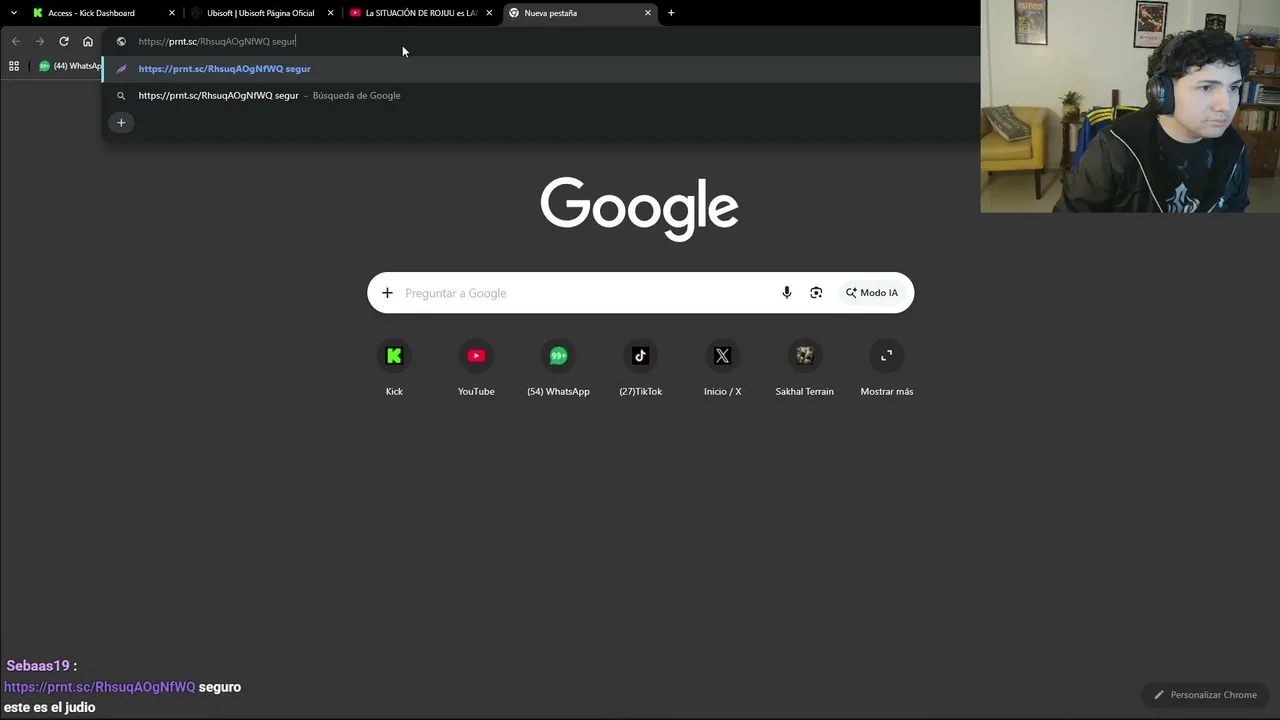The height and width of the screenshot is (720, 1280).
Task: Focus the Preguntar a Google search field
Action: tap(585, 293)
